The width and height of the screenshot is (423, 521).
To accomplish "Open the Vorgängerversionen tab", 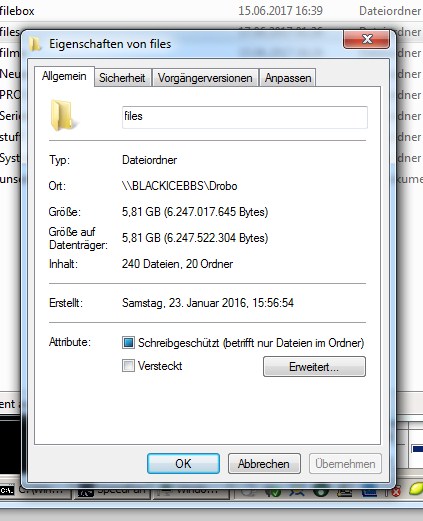I will [x=205, y=78].
